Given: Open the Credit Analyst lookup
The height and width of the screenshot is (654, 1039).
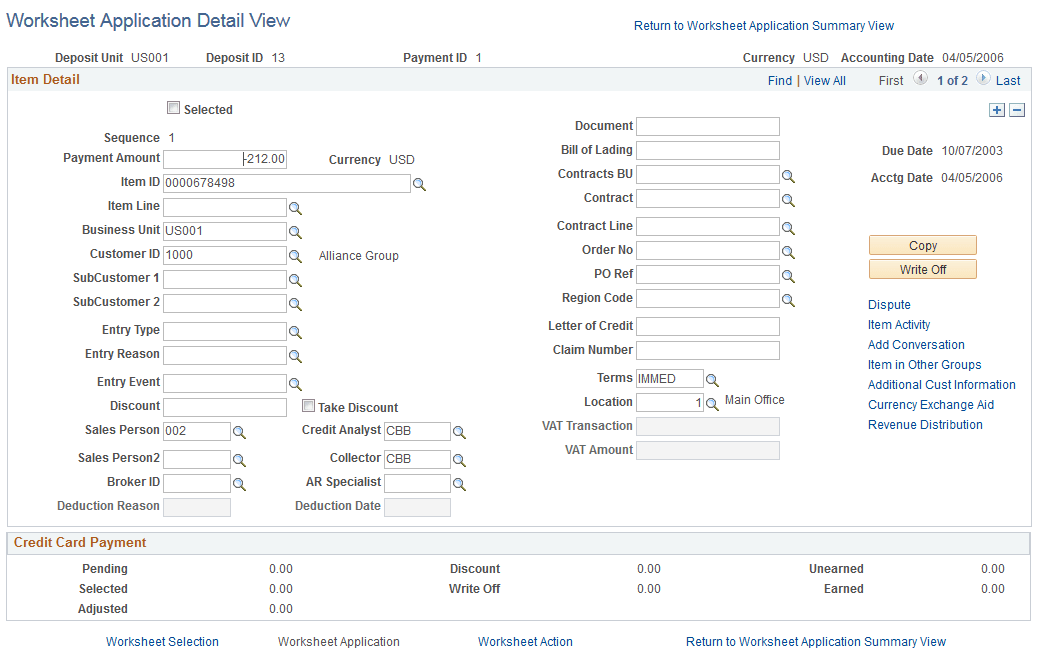Looking at the screenshot, I should (x=459, y=431).
